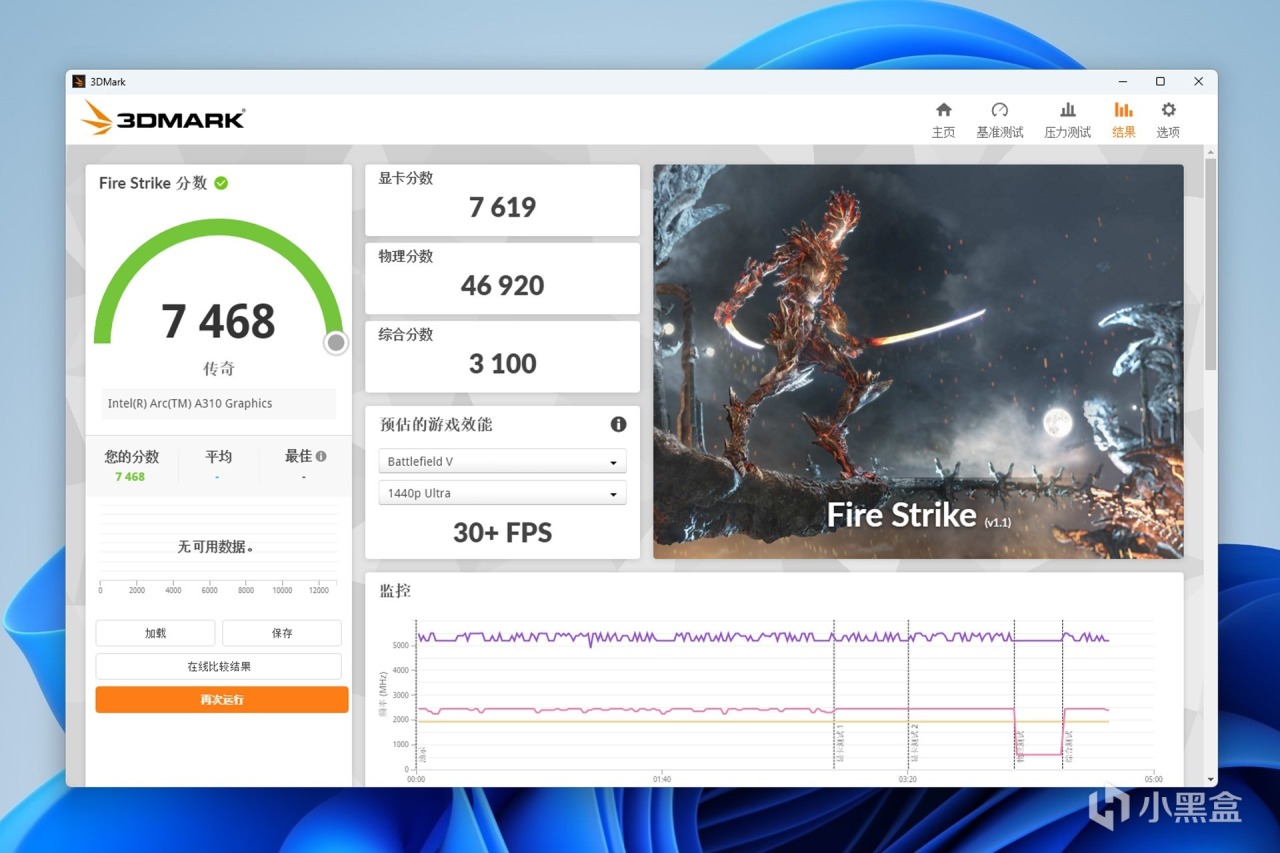
Task: Click the 显卡分数 value 7 619
Action: (502, 207)
